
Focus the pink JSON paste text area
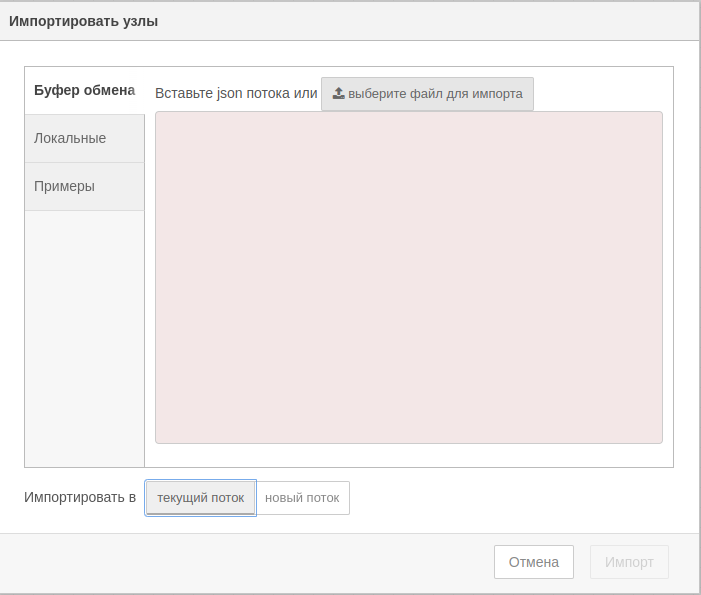coord(408,277)
